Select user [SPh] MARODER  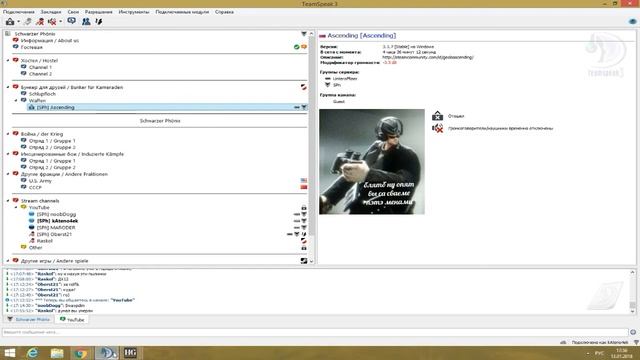[x=56, y=228]
